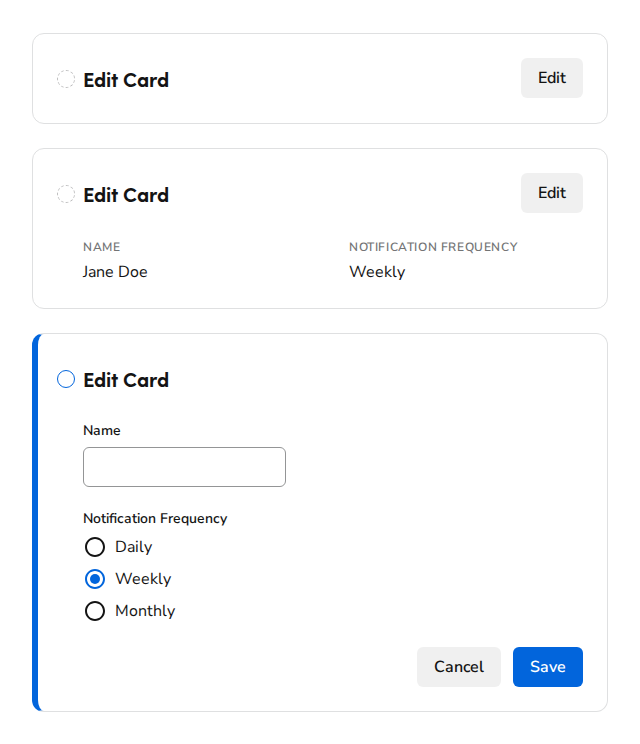The width and height of the screenshot is (640, 744).
Task: Click the blue status circle in the expanded card
Action: point(66,379)
